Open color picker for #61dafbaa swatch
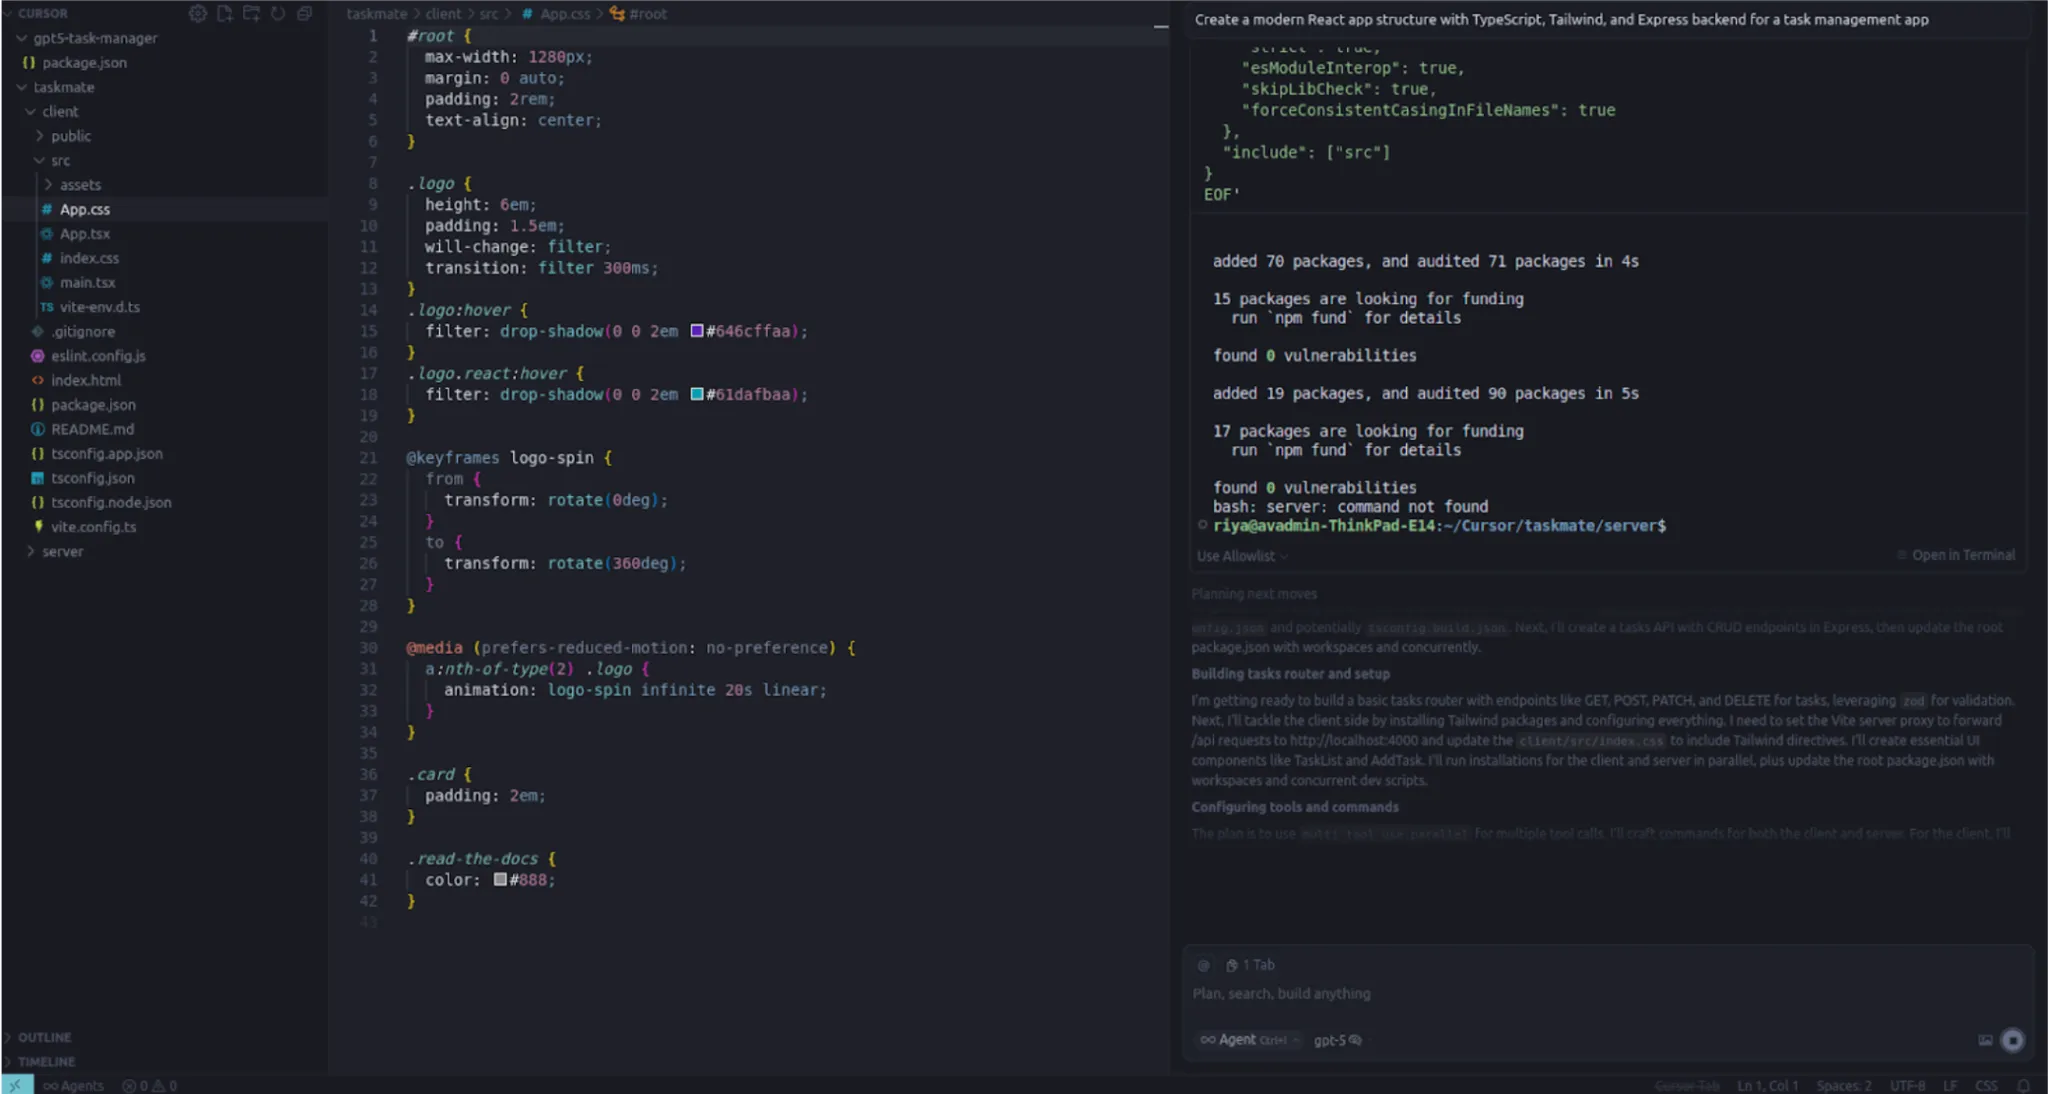 (697, 394)
